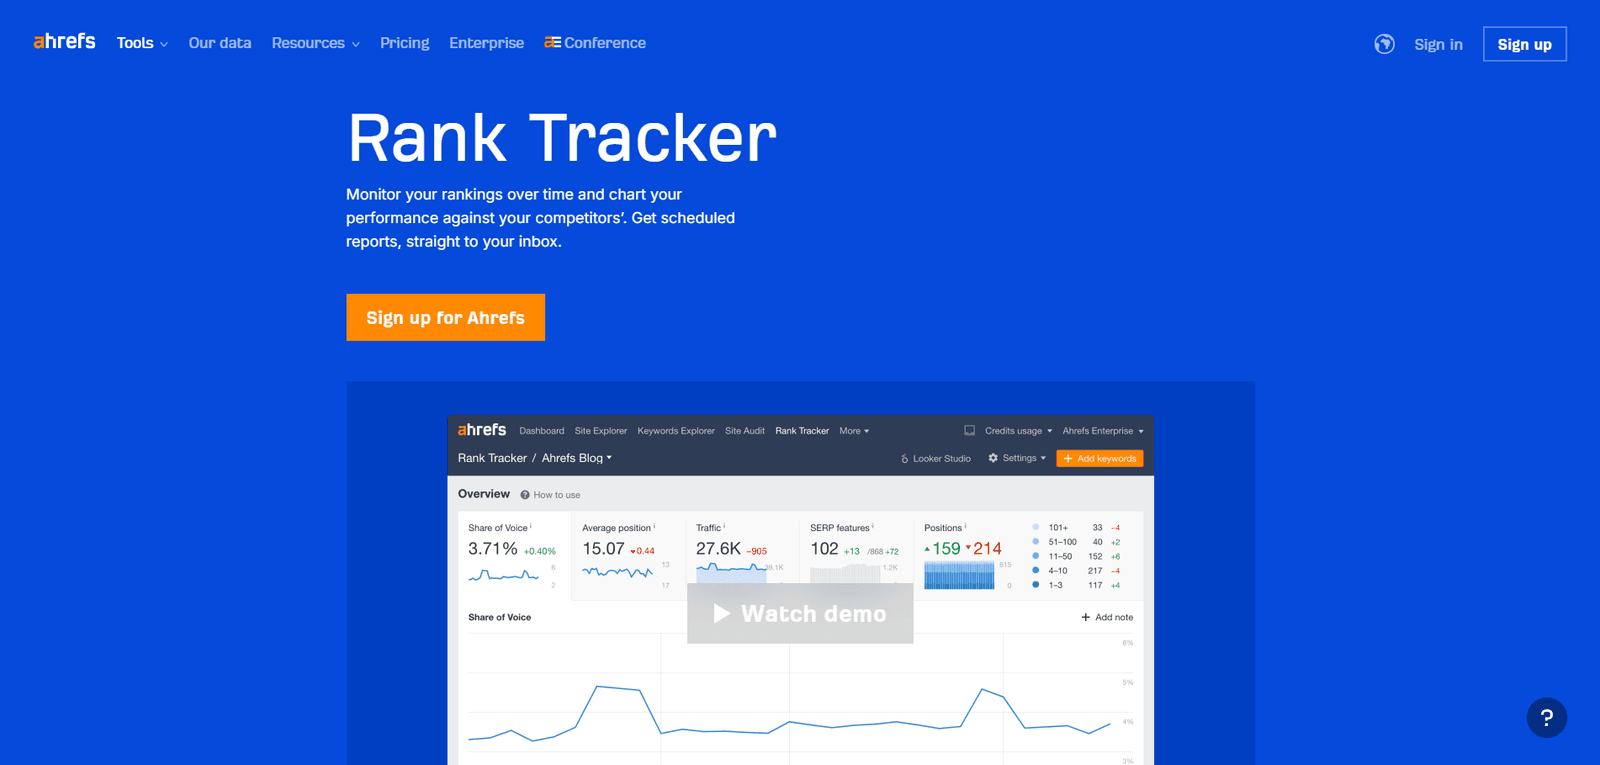
Task: Click the Settings gear icon in the demo
Action: [x=993, y=458]
